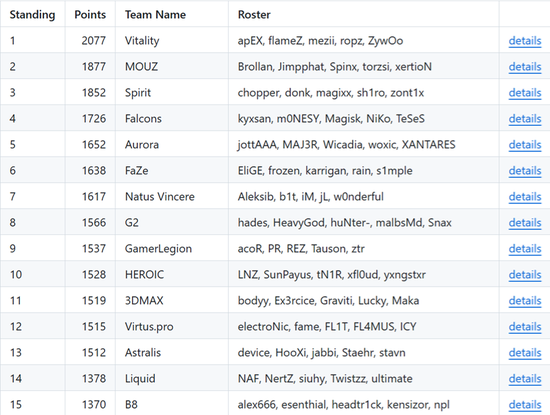Screen dimensions: 550x415
Task: Open details link for Vitality
Action: [x=525, y=41]
